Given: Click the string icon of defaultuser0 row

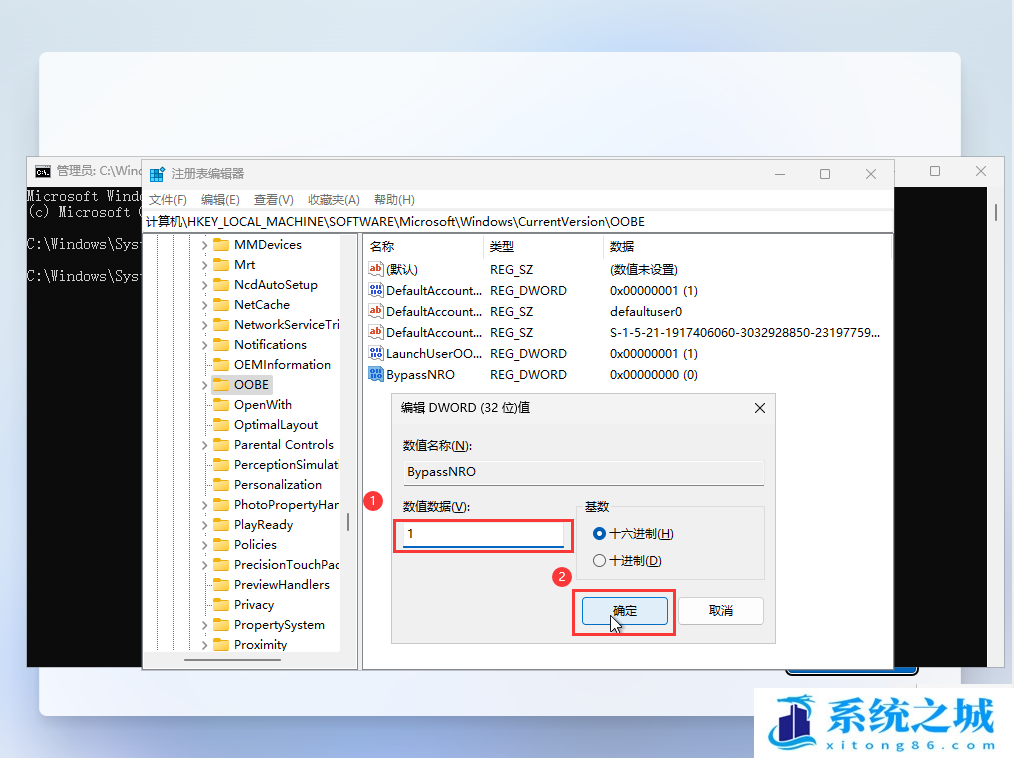Looking at the screenshot, I should (x=376, y=311).
